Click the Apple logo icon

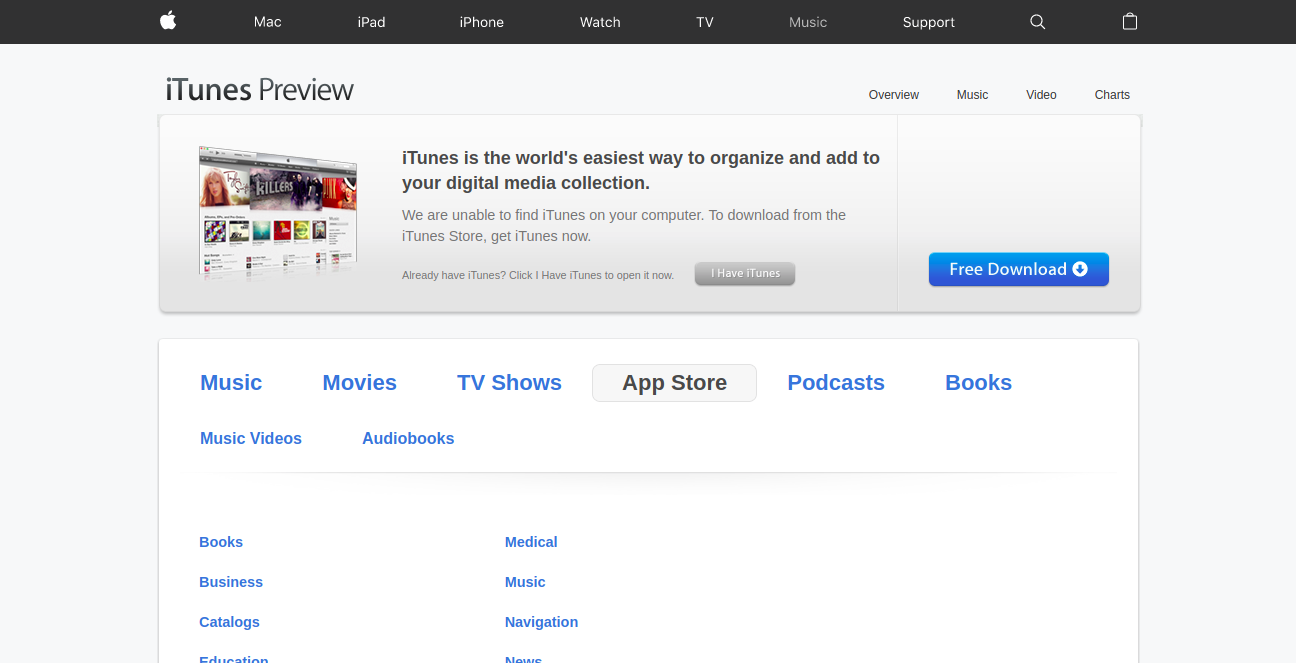[x=168, y=21]
